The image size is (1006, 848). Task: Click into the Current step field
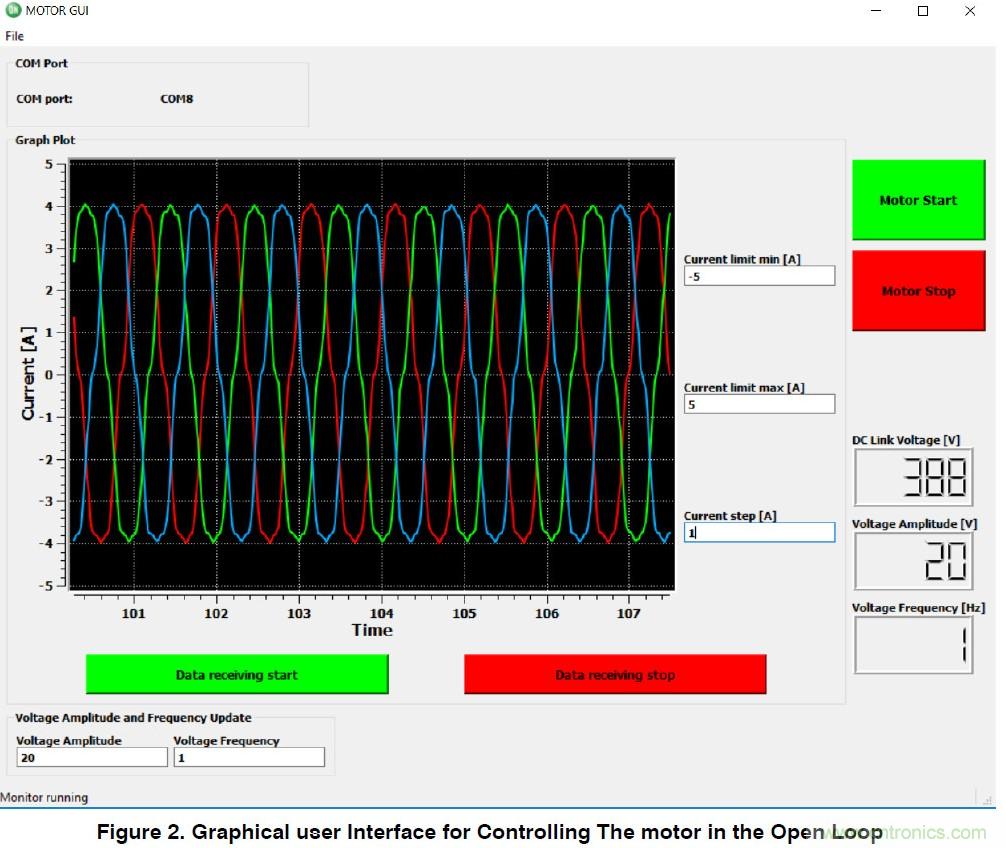click(759, 533)
